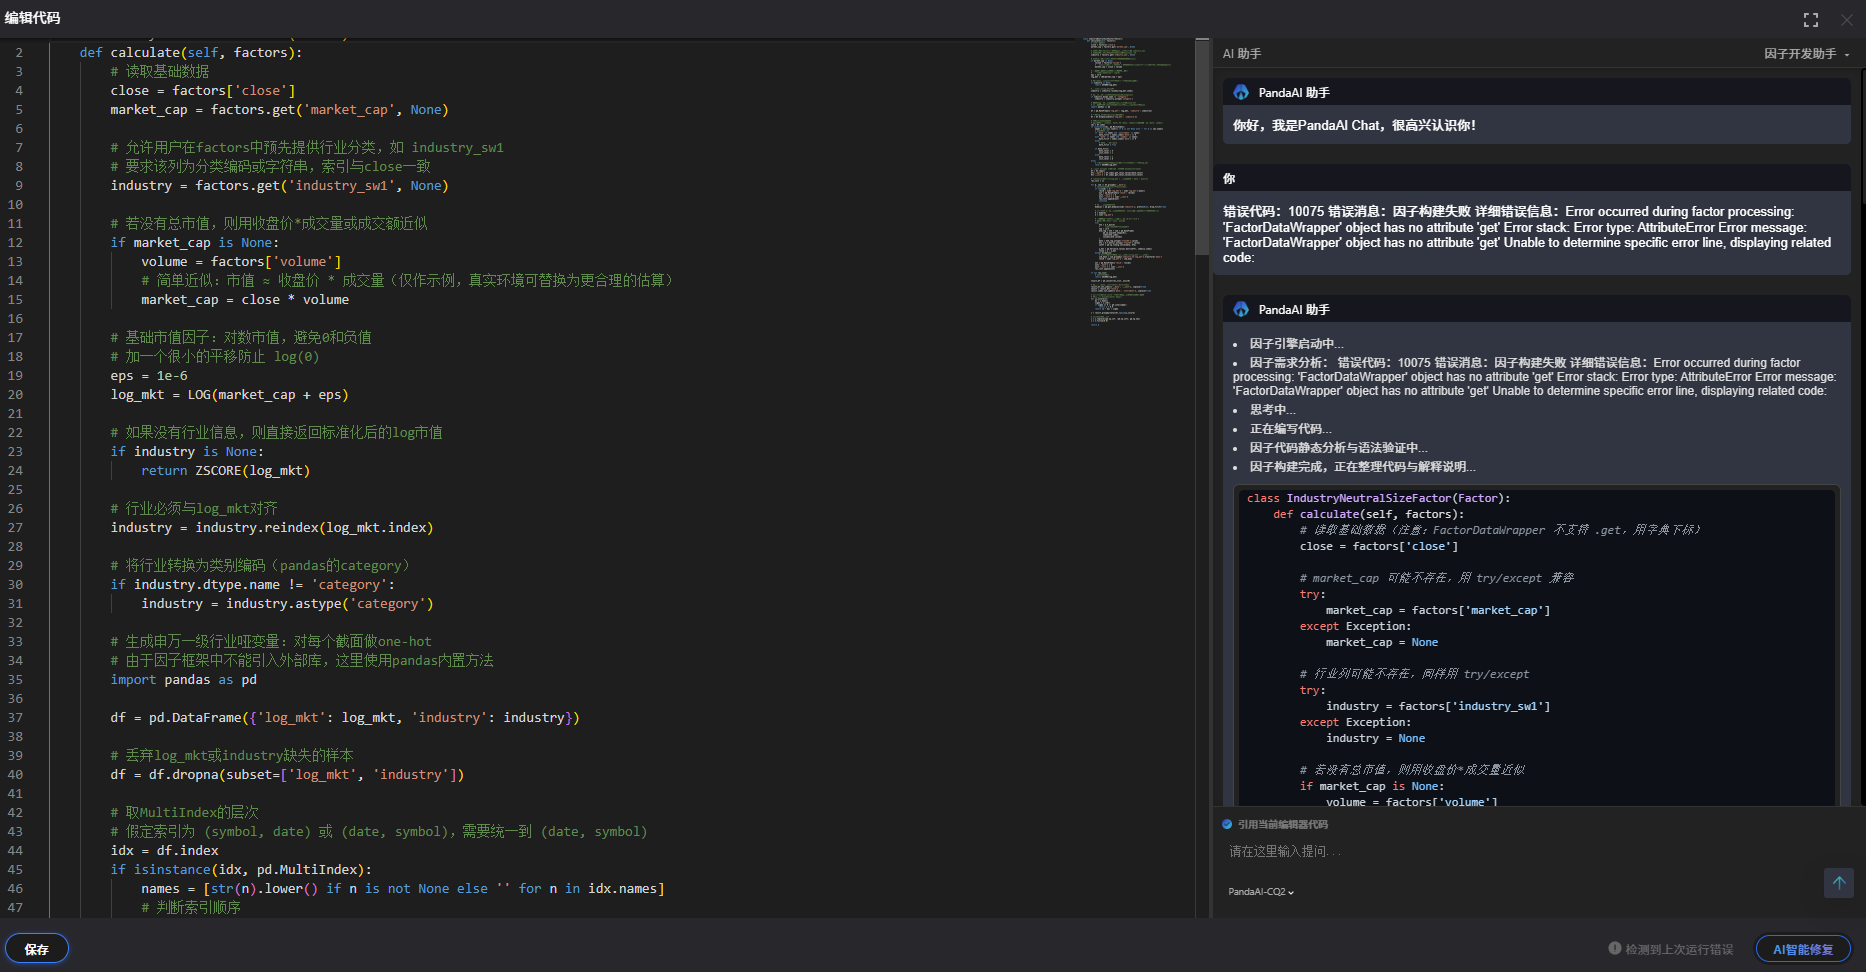Click 'return ZSCORE(log_mkt)' code line
Image resolution: width=1866 pixels, height=972 pixels.
pyautogui.click(x=225, y=471)
